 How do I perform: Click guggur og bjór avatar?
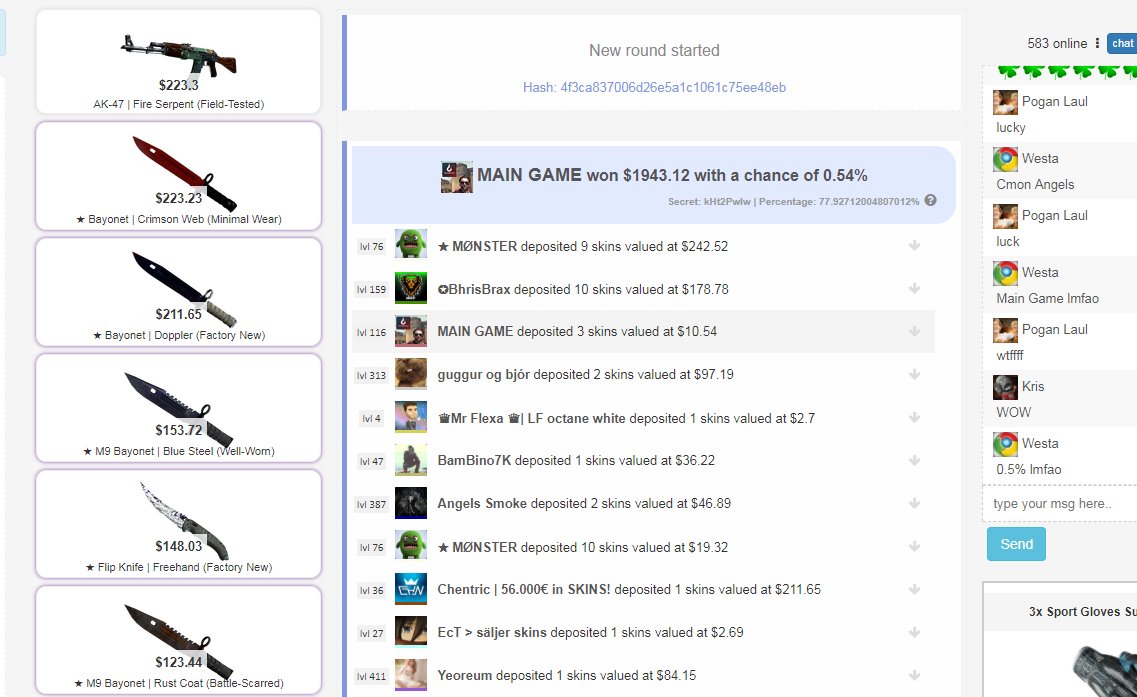(410, 374)
